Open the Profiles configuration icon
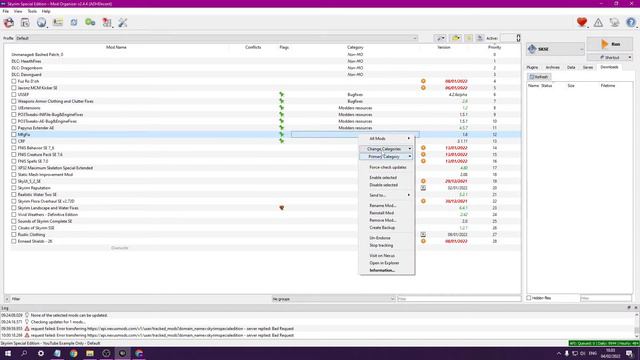The width and height of the screenshot is (640, 360). pyautogui.click(x=58, y=23)
